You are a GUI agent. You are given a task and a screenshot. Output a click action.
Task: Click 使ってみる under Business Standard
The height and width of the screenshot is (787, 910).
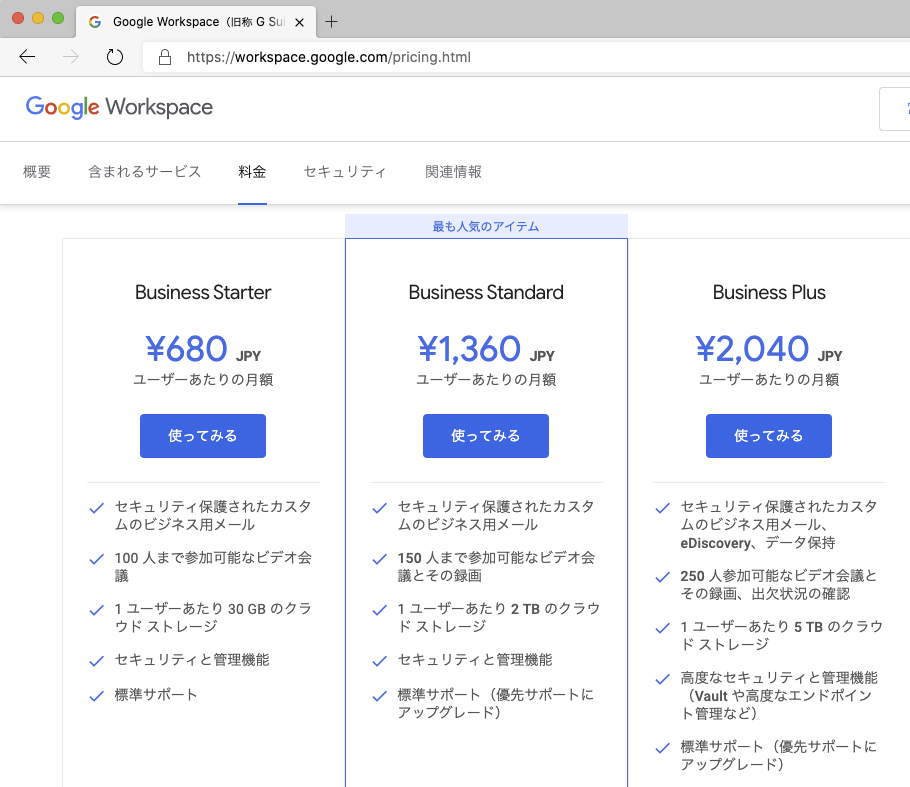coord(486,436)
